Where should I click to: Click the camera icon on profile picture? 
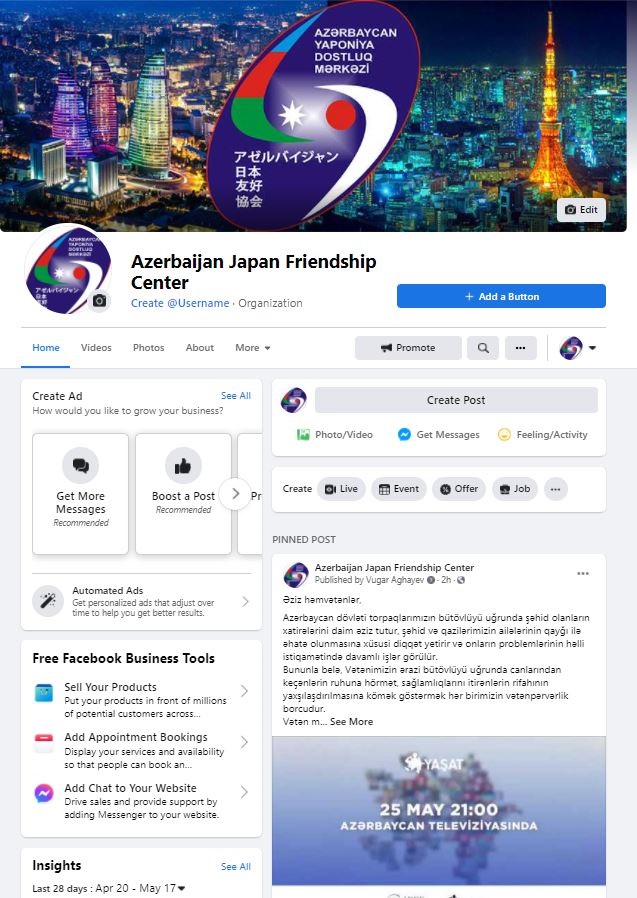click(100, 301)
